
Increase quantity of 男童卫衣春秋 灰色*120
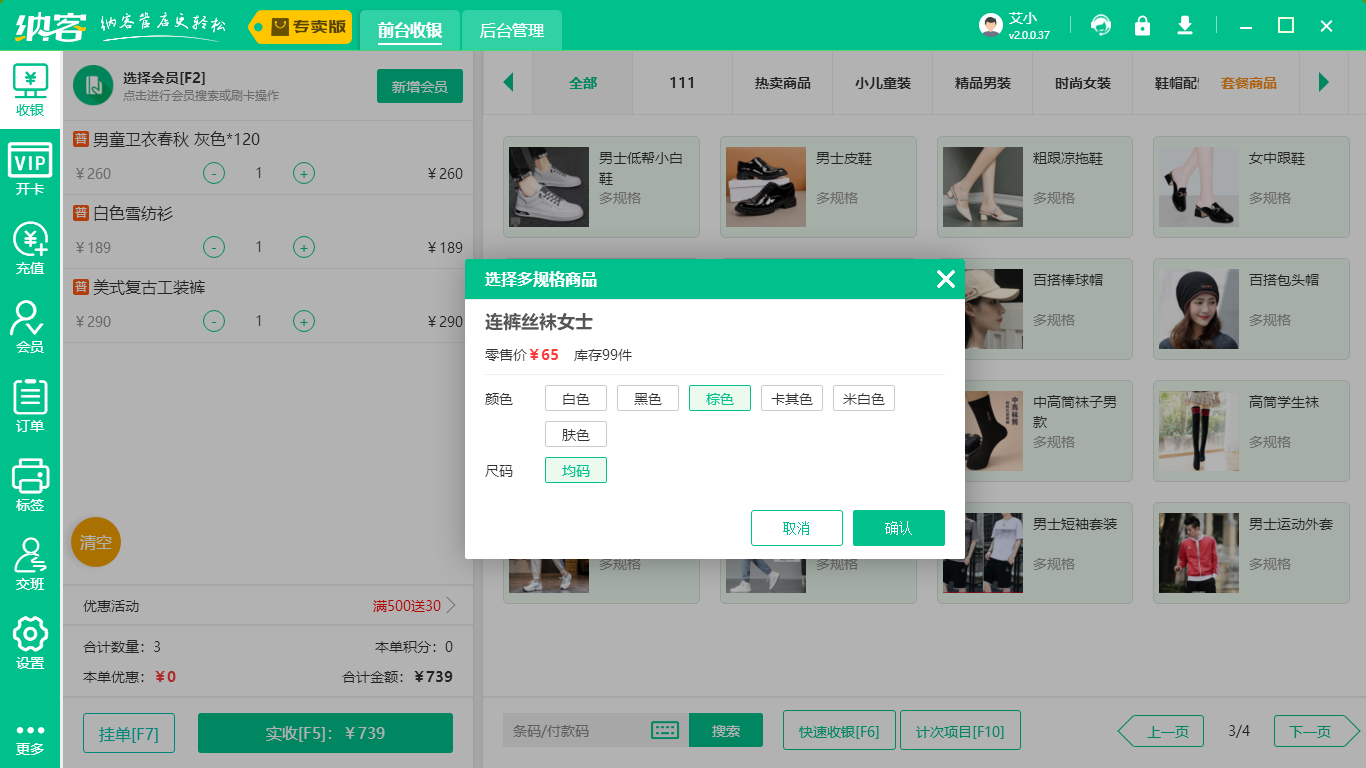pyautogui.click(x=304, y=173)
